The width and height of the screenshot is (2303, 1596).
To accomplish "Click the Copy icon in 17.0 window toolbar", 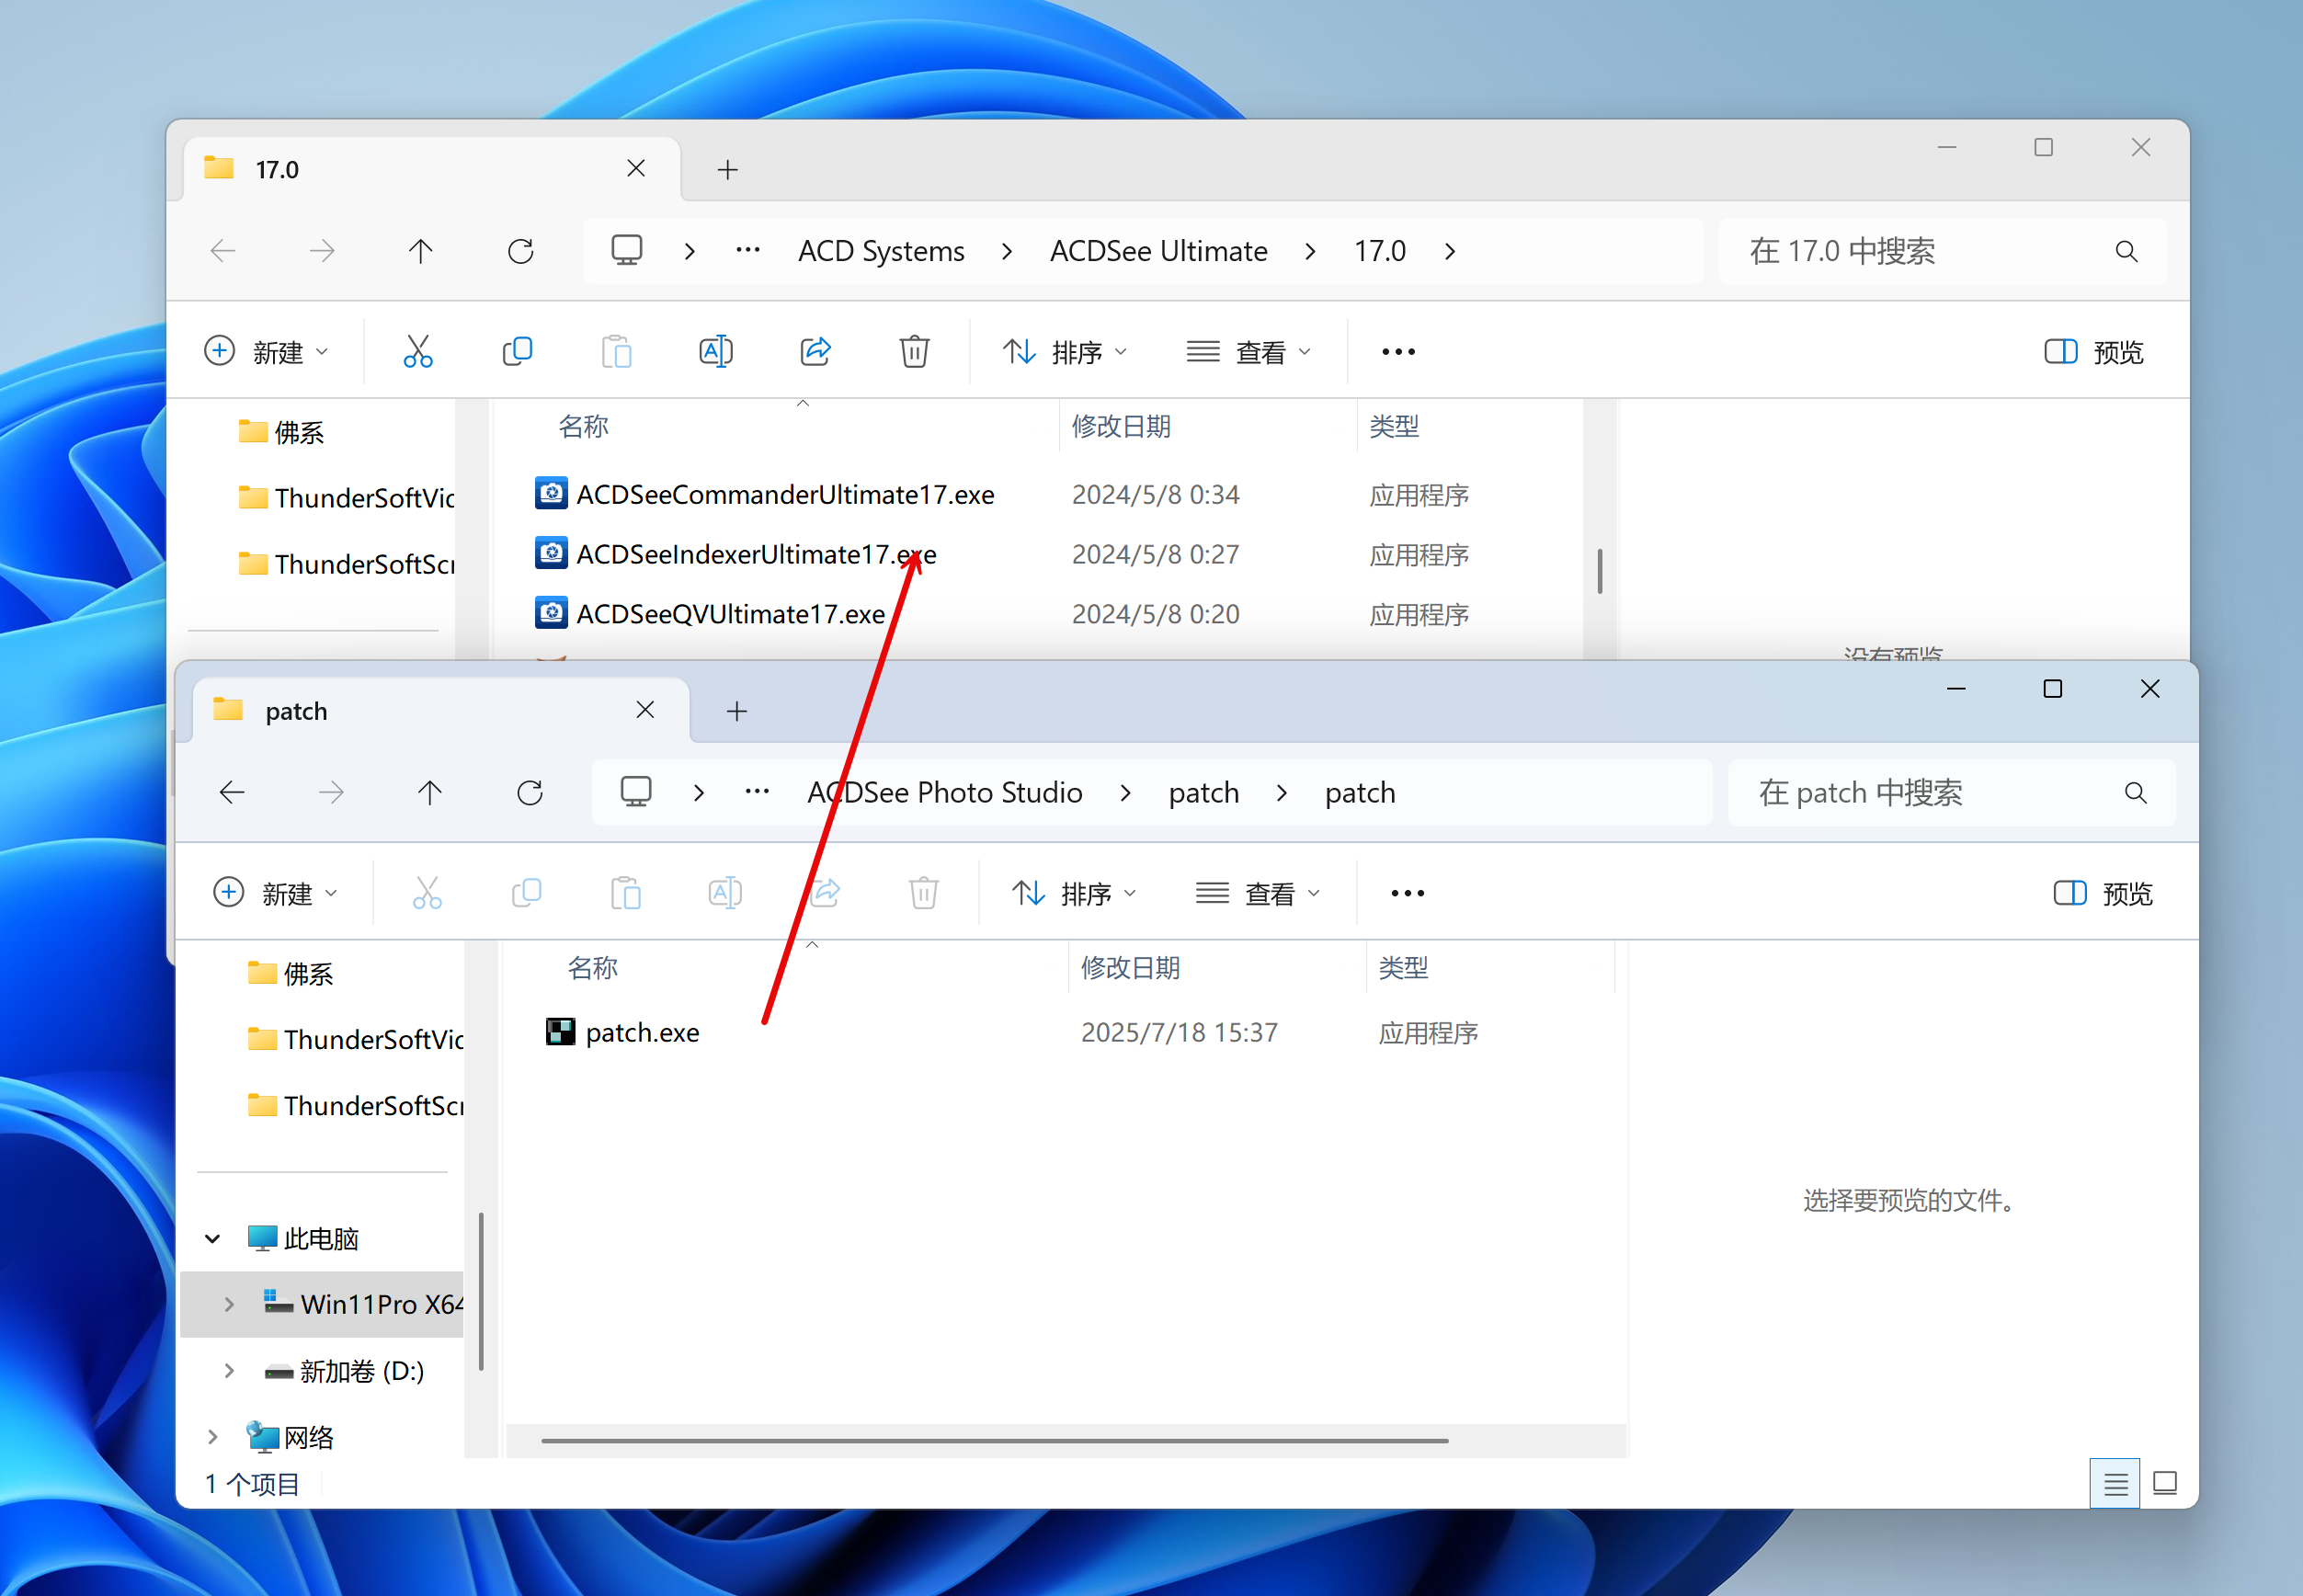I will tap(517, 352).
